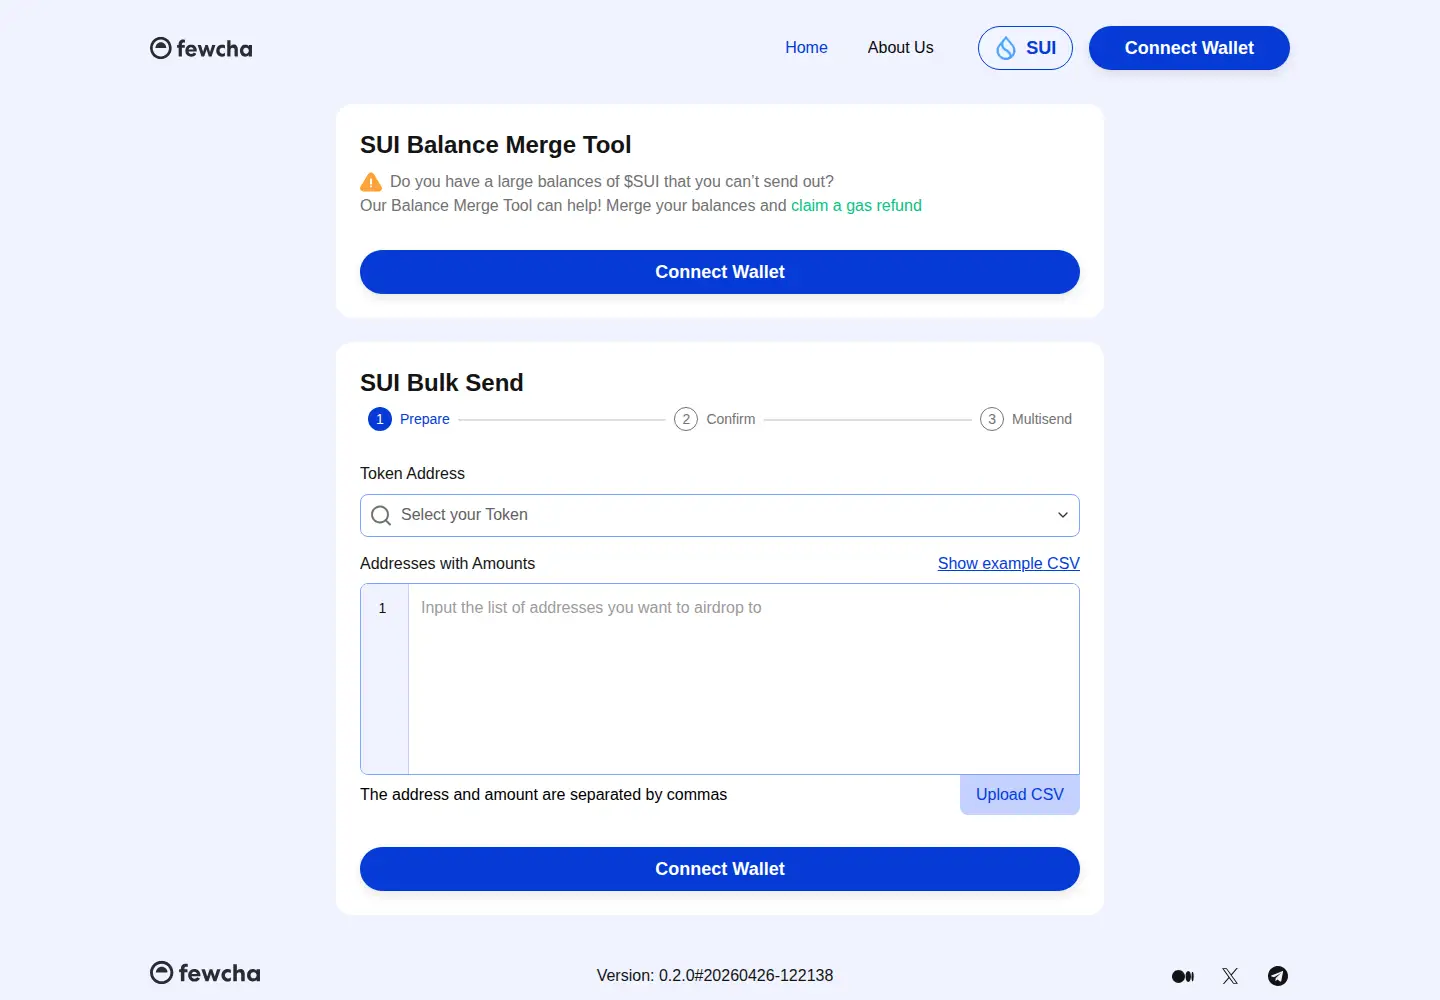Expand the token dropdown chevron
This screenshot has height=1000, width=1440.
tap(1063, 515)
